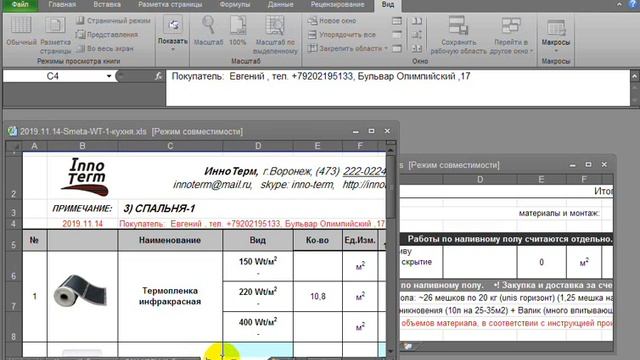The width and height of the screenshot is (640, 360).
Task: Select cell 220 Wt/м2
Action: [258, 296]
